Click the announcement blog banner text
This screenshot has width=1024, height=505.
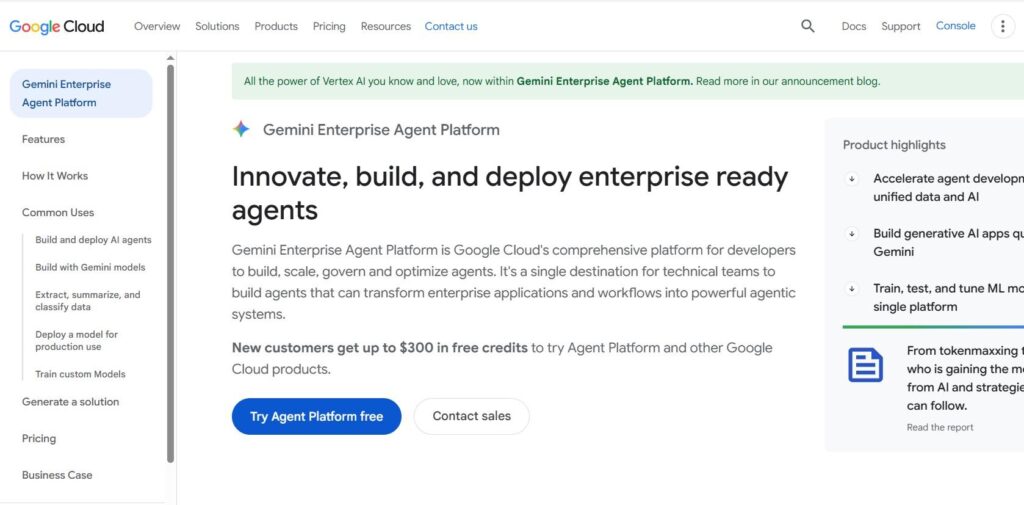[562, 82]
